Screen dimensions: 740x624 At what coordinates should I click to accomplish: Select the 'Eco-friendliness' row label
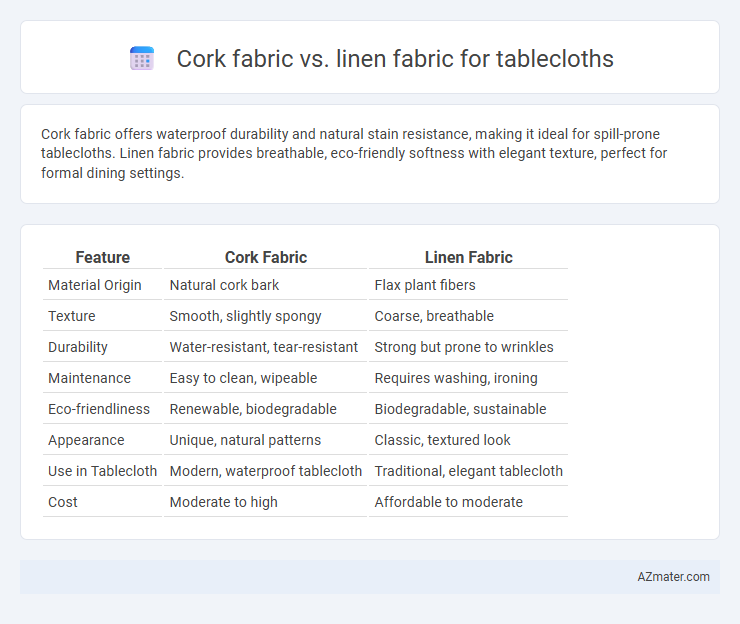click(99, 409)
